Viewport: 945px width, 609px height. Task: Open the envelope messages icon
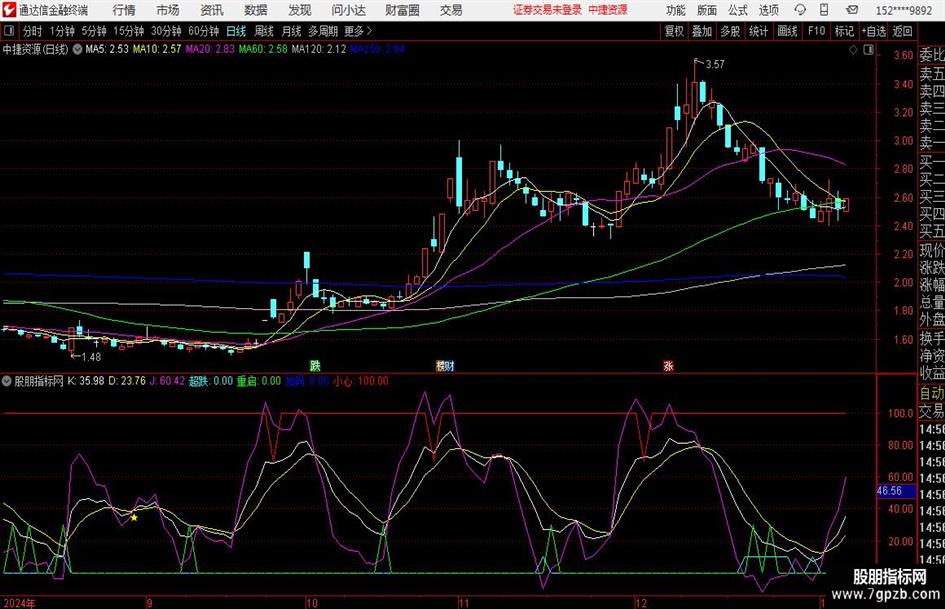coord(852,10)
